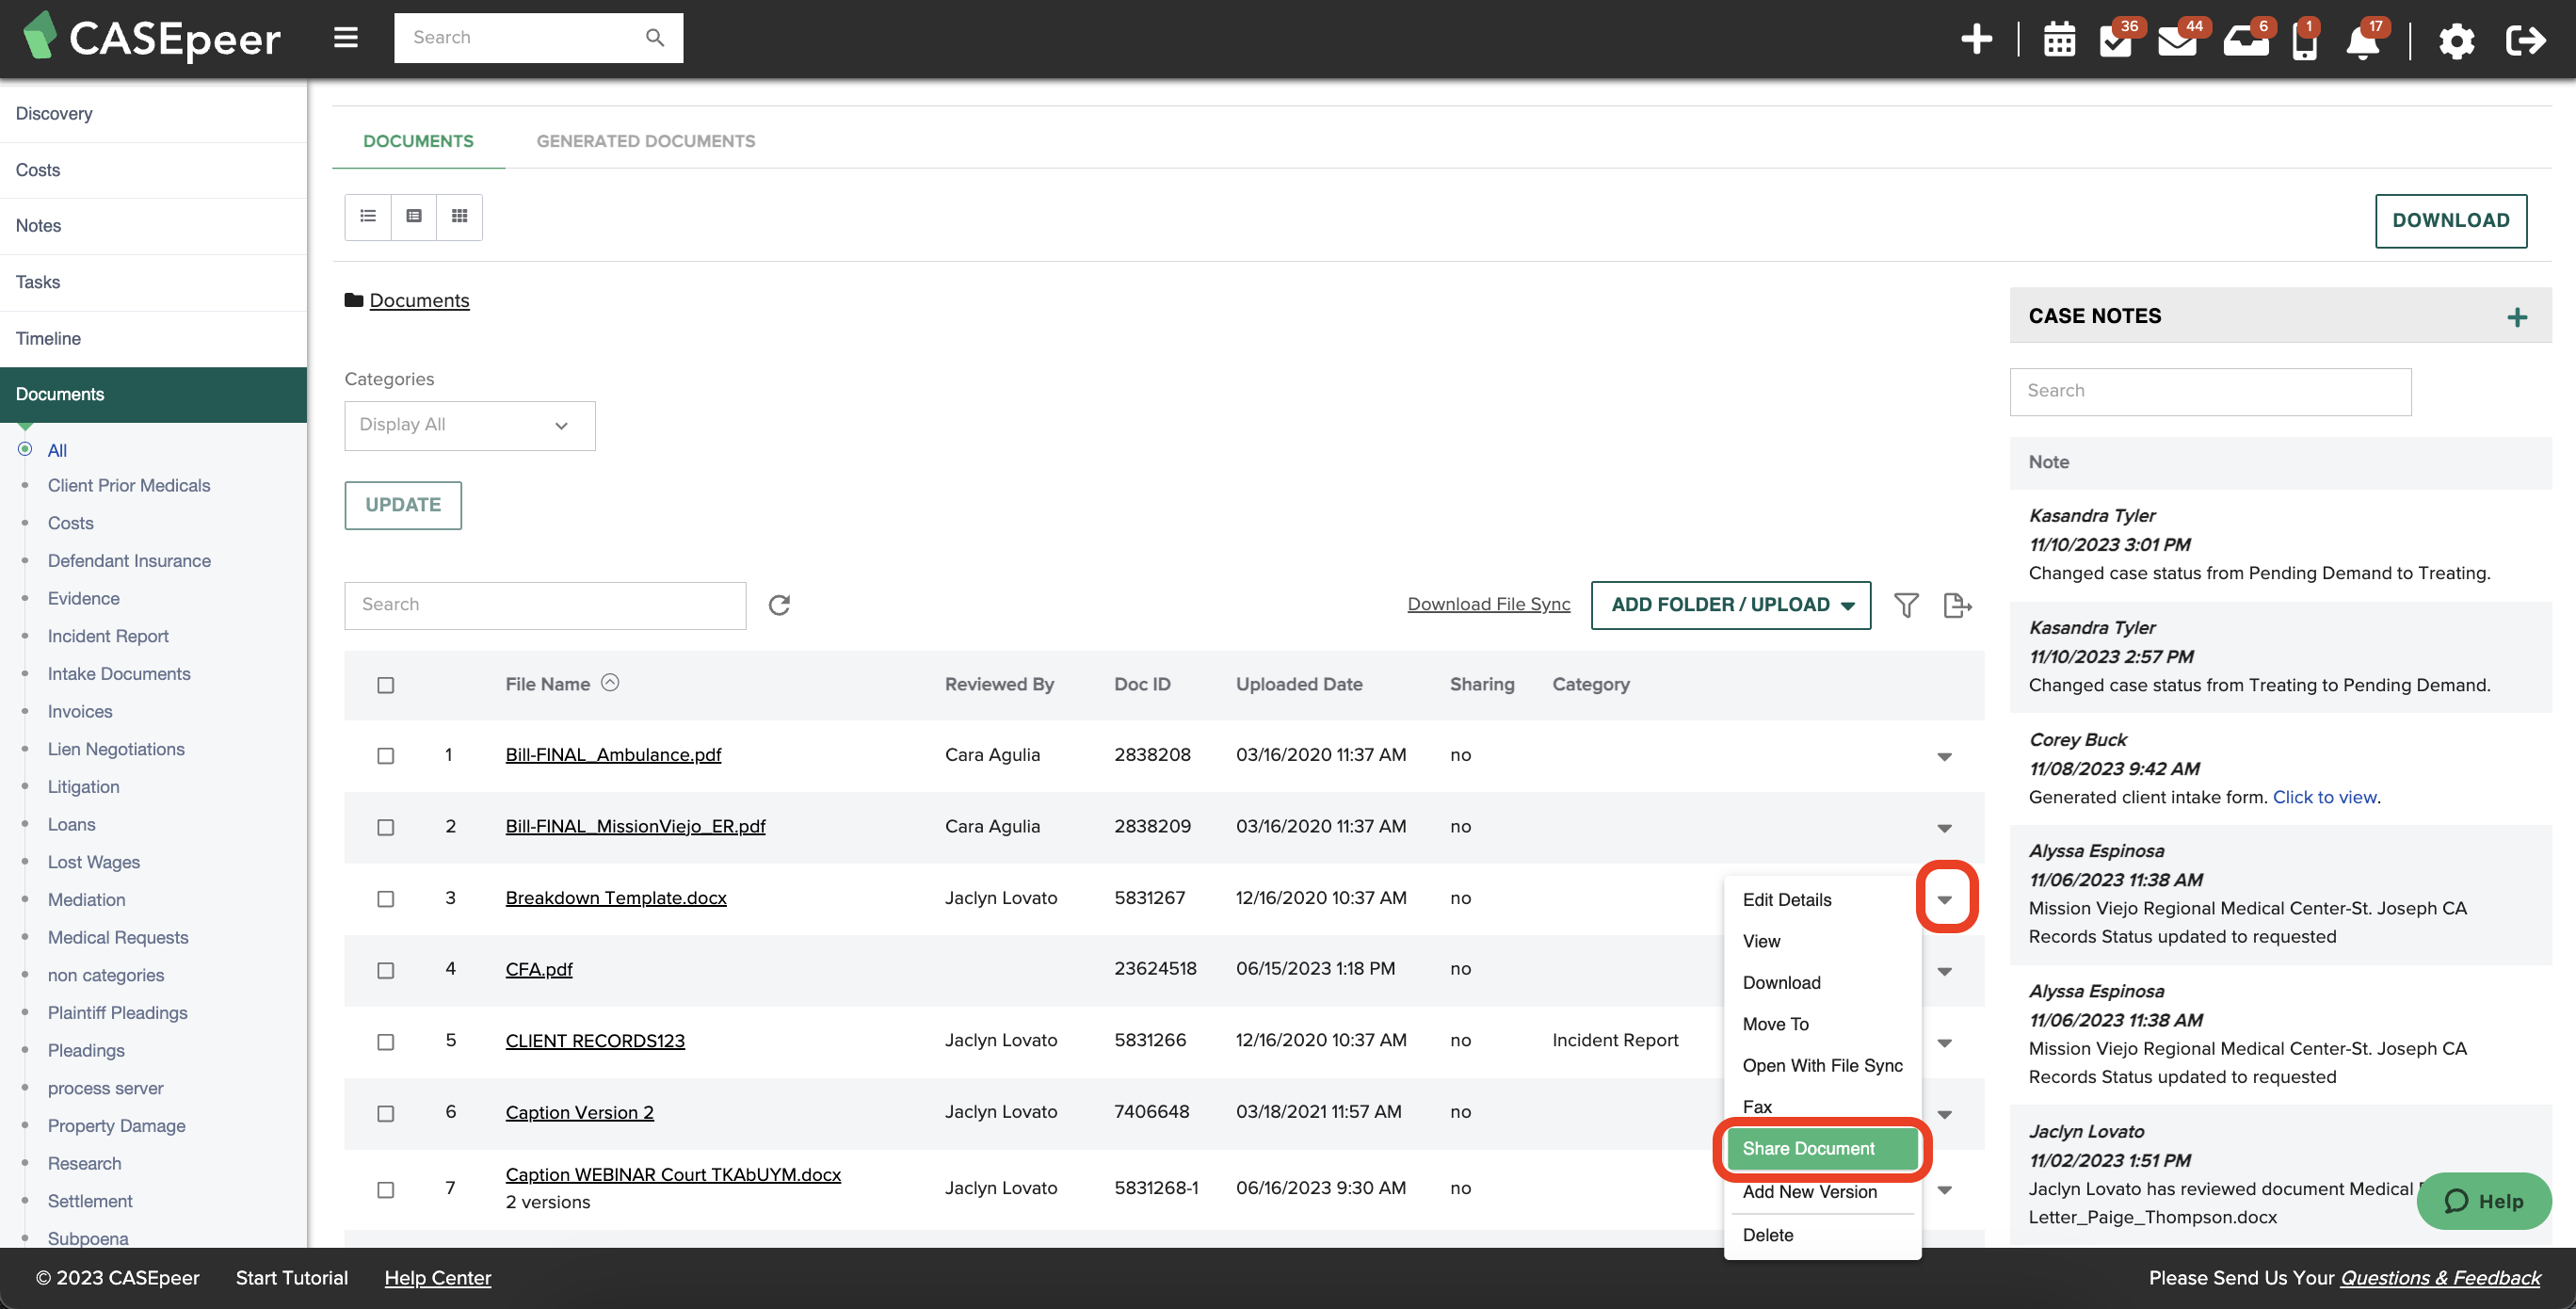The width and height of the screenshot is (2576, 1309).
Task: Check the Caption Version 2 row checkbox
Action: [x=386, y=1113]
